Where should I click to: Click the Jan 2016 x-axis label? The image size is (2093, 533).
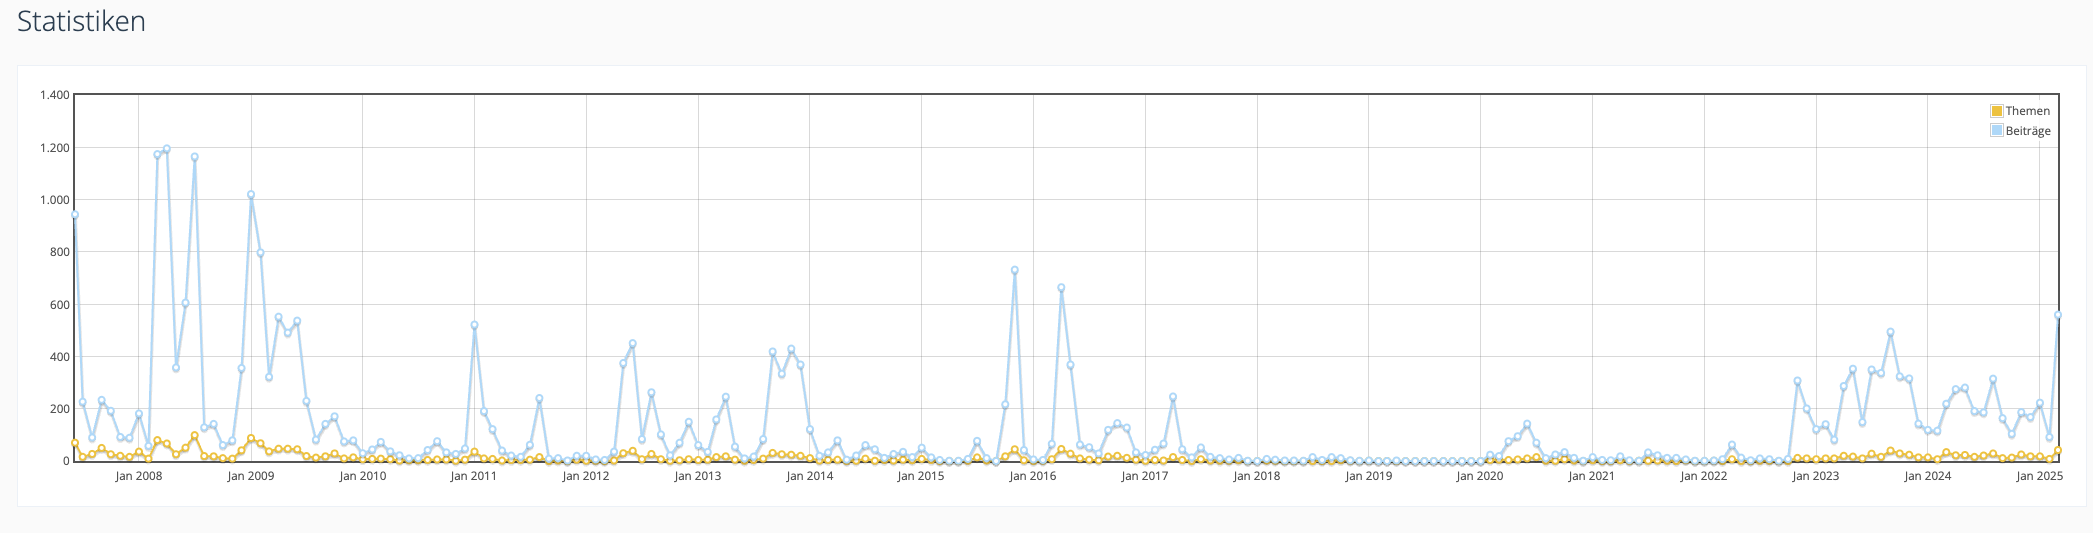tap(1032, 476)
